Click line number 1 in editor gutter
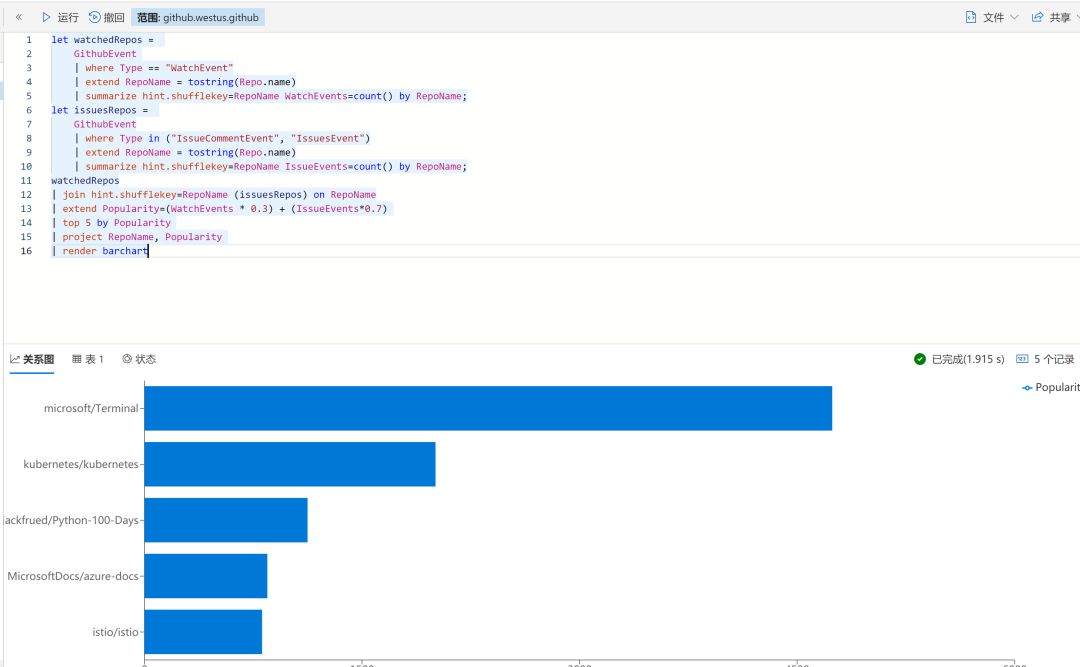This screenshot has width=1080, height=667. (x=28, y=40)
